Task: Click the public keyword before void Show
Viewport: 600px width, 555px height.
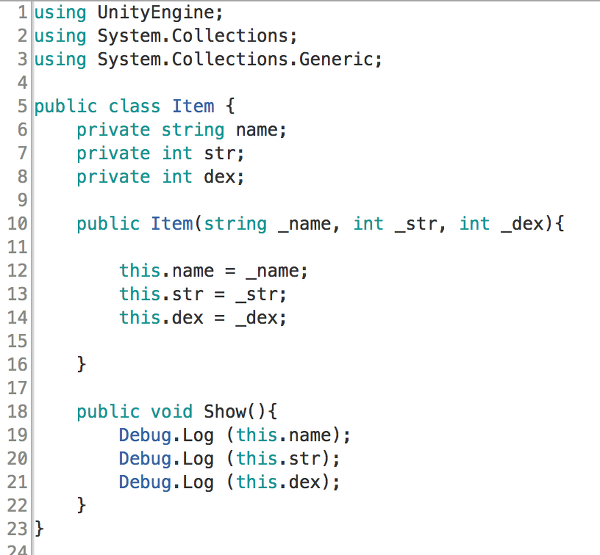Action: tap(108, 413)
